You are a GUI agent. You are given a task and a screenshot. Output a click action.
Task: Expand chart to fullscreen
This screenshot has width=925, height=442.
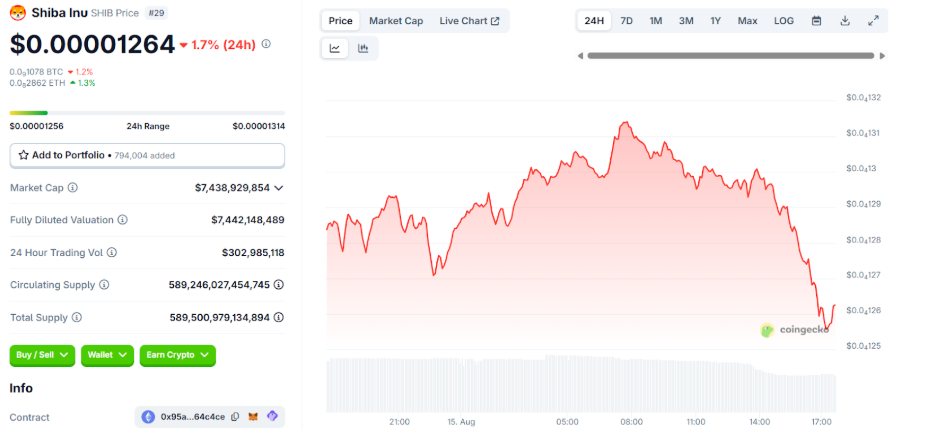click(874, 21)
